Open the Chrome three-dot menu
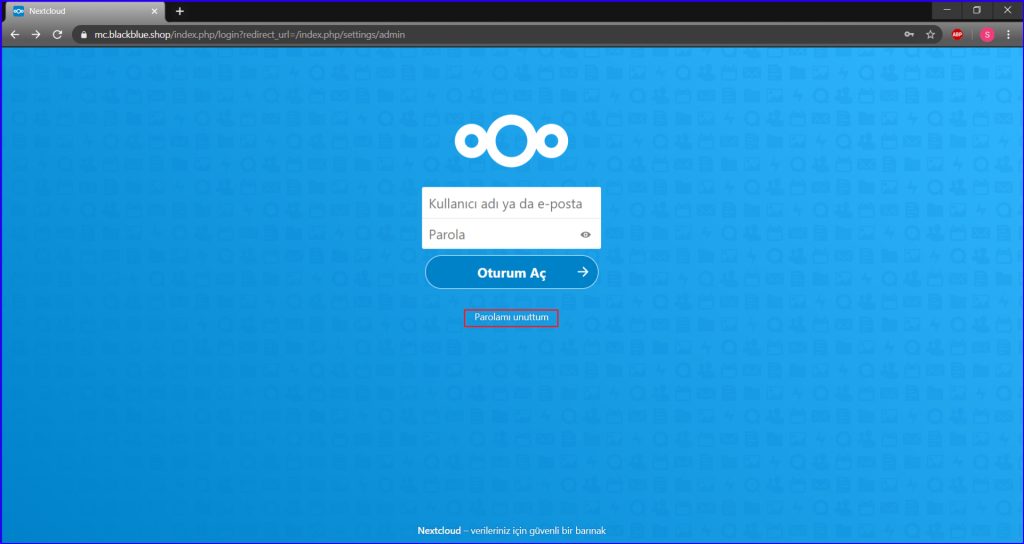The width and height of the screenshot is (1024, 544). pos(1009,35)
